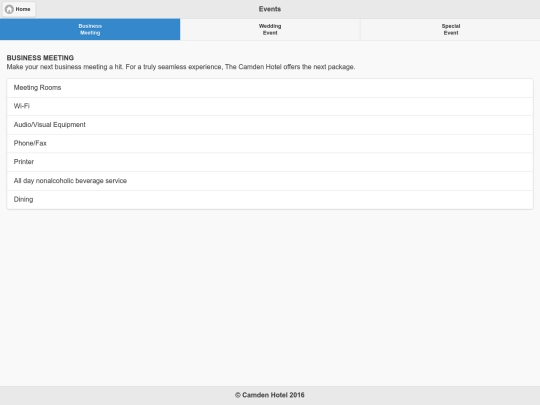
Task: Click the Wi-Fi list row
Action: [x=270, y=106]
